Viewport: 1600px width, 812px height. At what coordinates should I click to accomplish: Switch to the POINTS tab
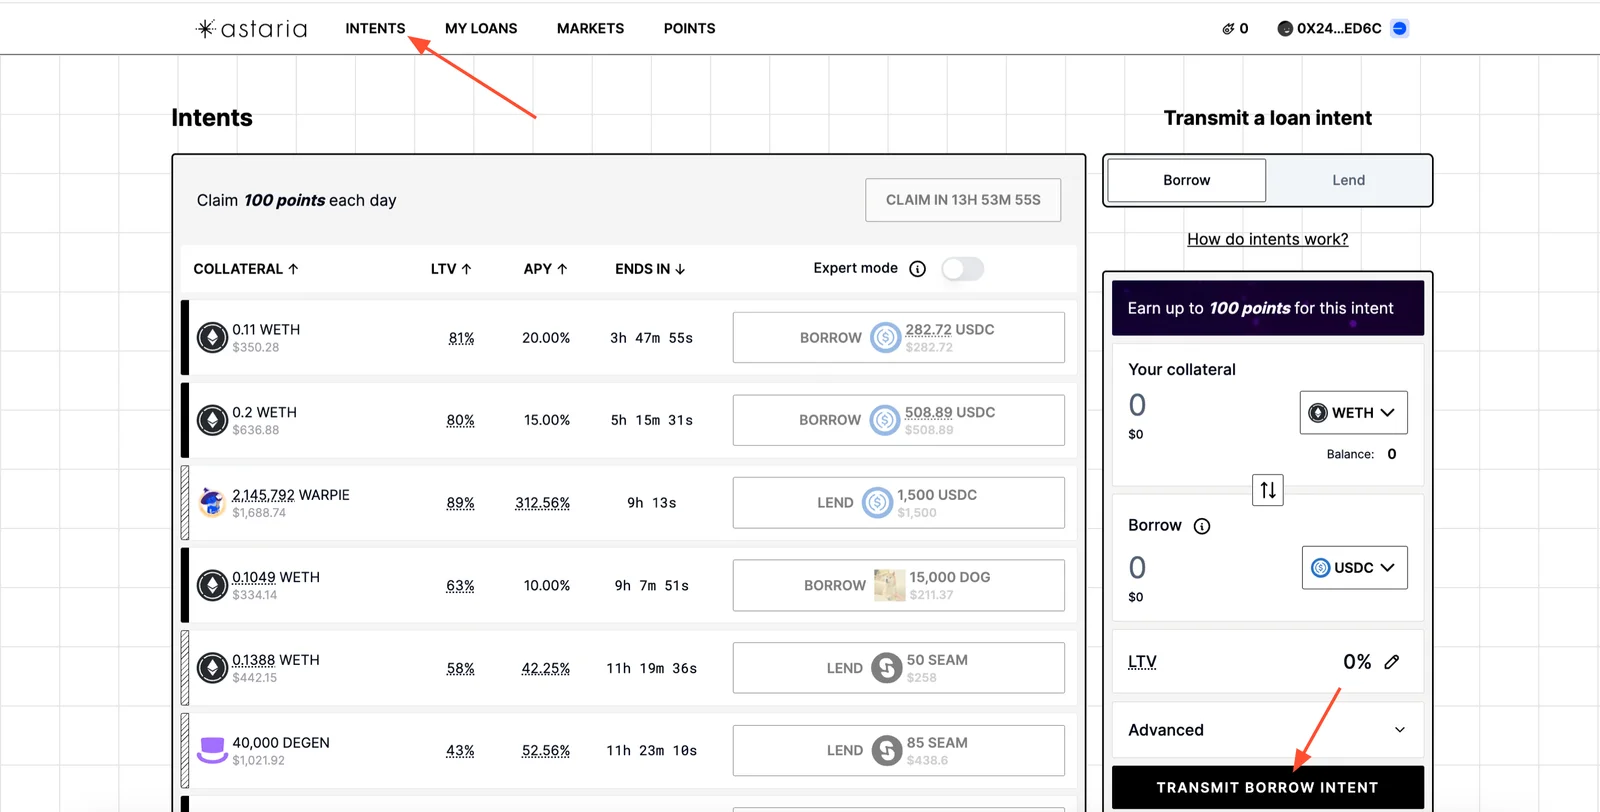coord(689,29)
